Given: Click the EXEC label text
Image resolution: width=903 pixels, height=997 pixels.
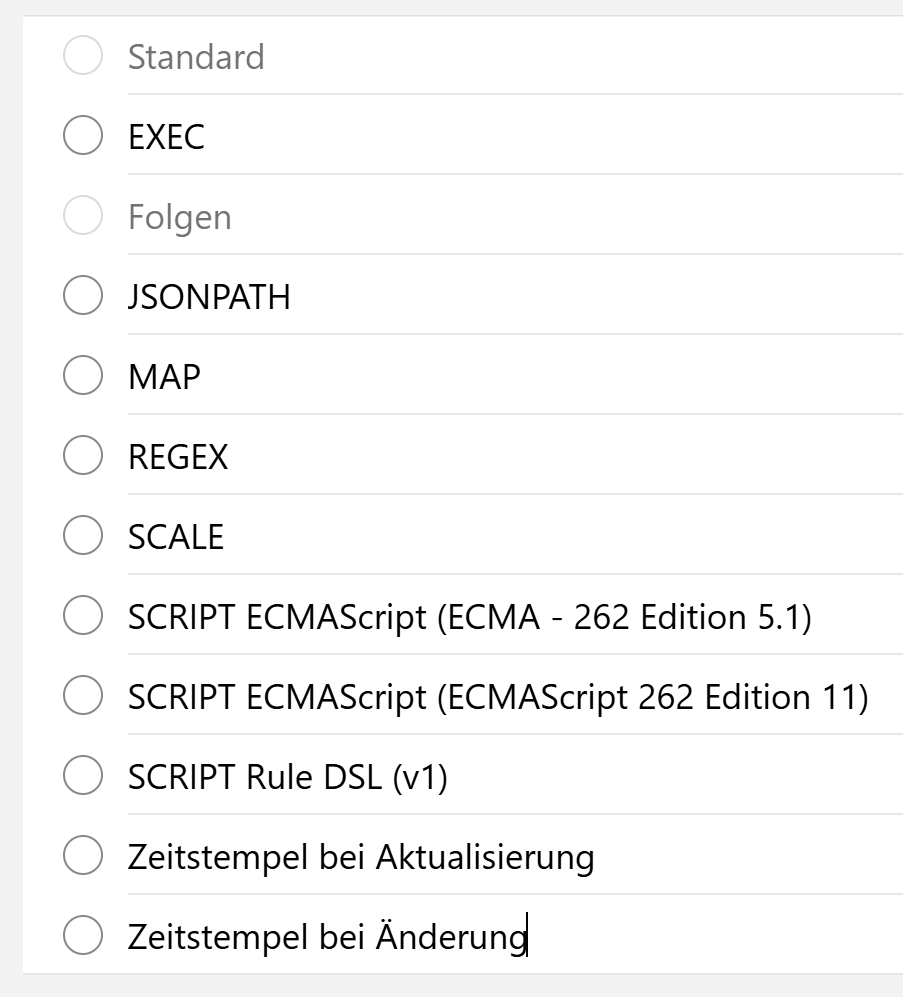Looking at the screenshot, I should [x=166, y=137].
